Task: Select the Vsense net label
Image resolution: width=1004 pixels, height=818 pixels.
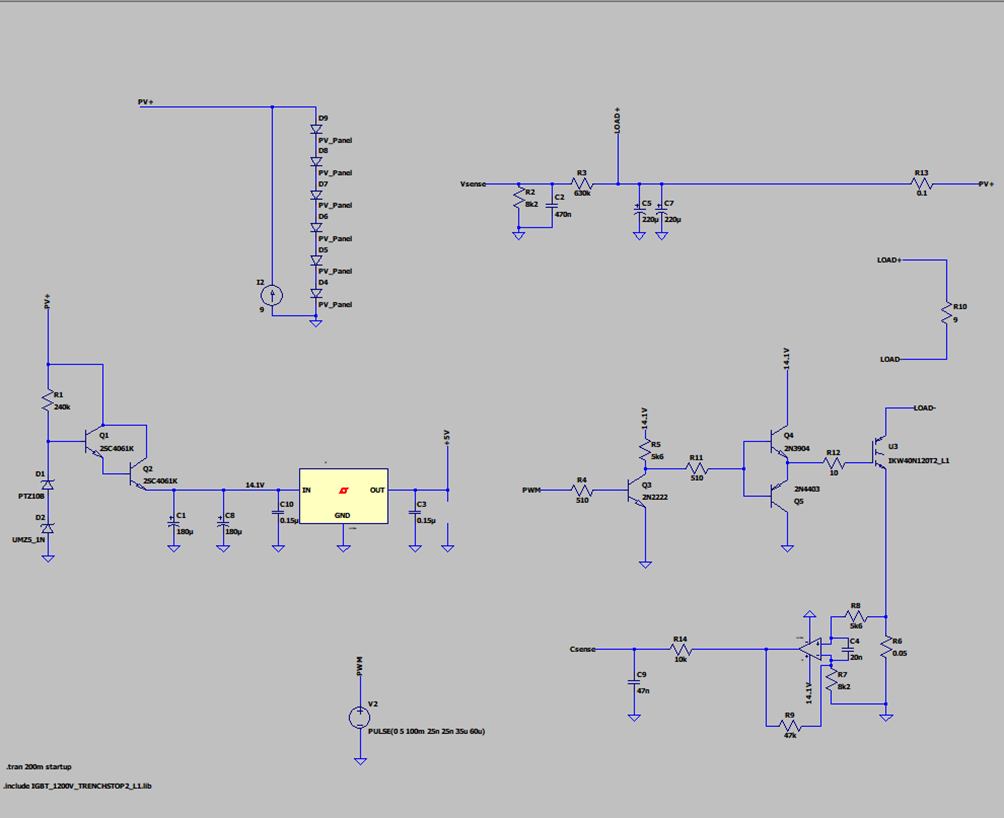Action: pos(473,184)
